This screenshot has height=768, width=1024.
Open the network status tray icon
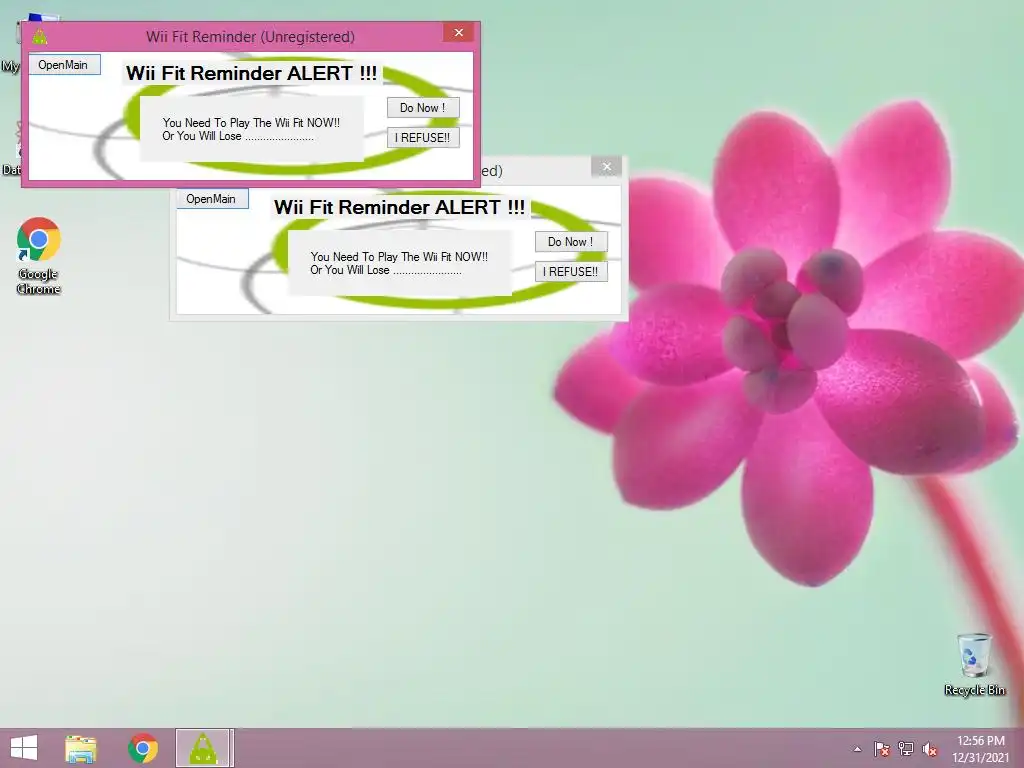(906, 749)
